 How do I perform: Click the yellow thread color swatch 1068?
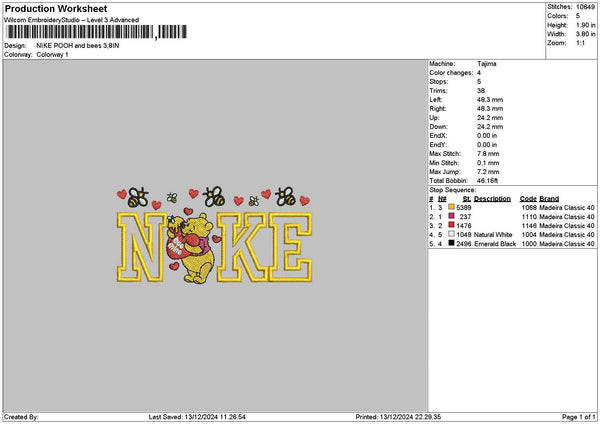[451, 207]
